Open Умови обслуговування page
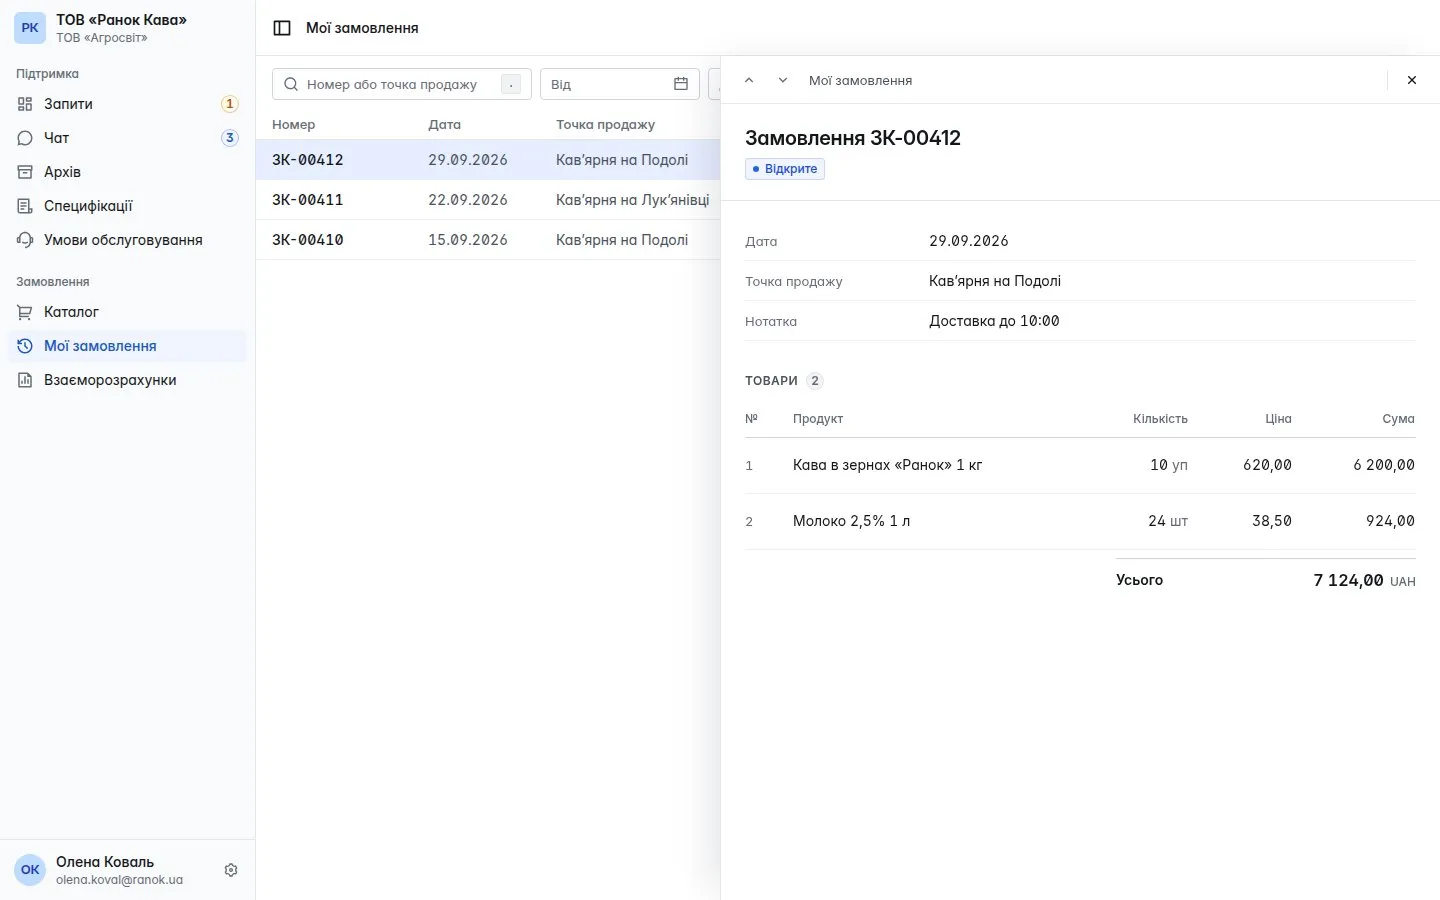 point(128,240)
